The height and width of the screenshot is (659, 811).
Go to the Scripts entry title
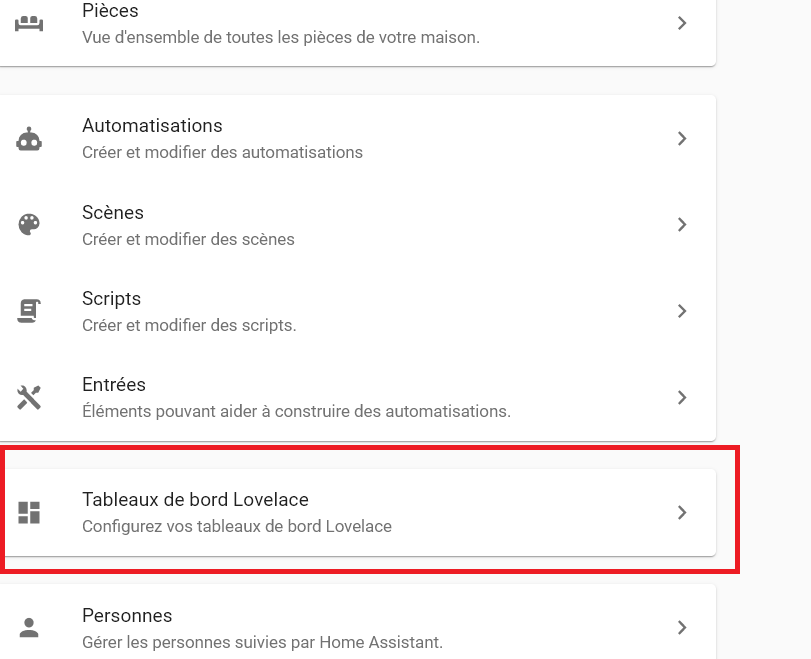click(111, 299)
